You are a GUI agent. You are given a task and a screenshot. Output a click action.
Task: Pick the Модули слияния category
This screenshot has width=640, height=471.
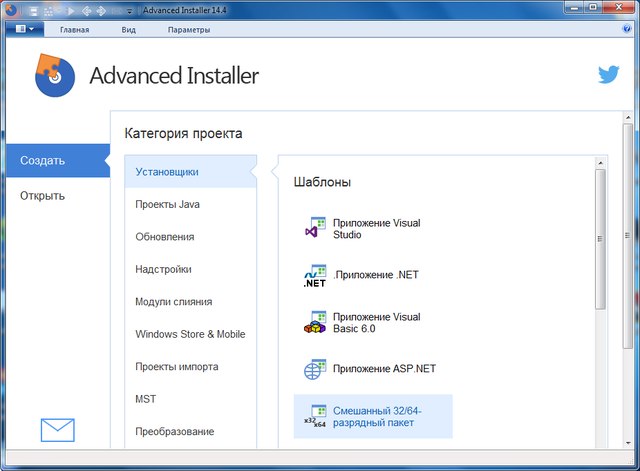[173, 302]
